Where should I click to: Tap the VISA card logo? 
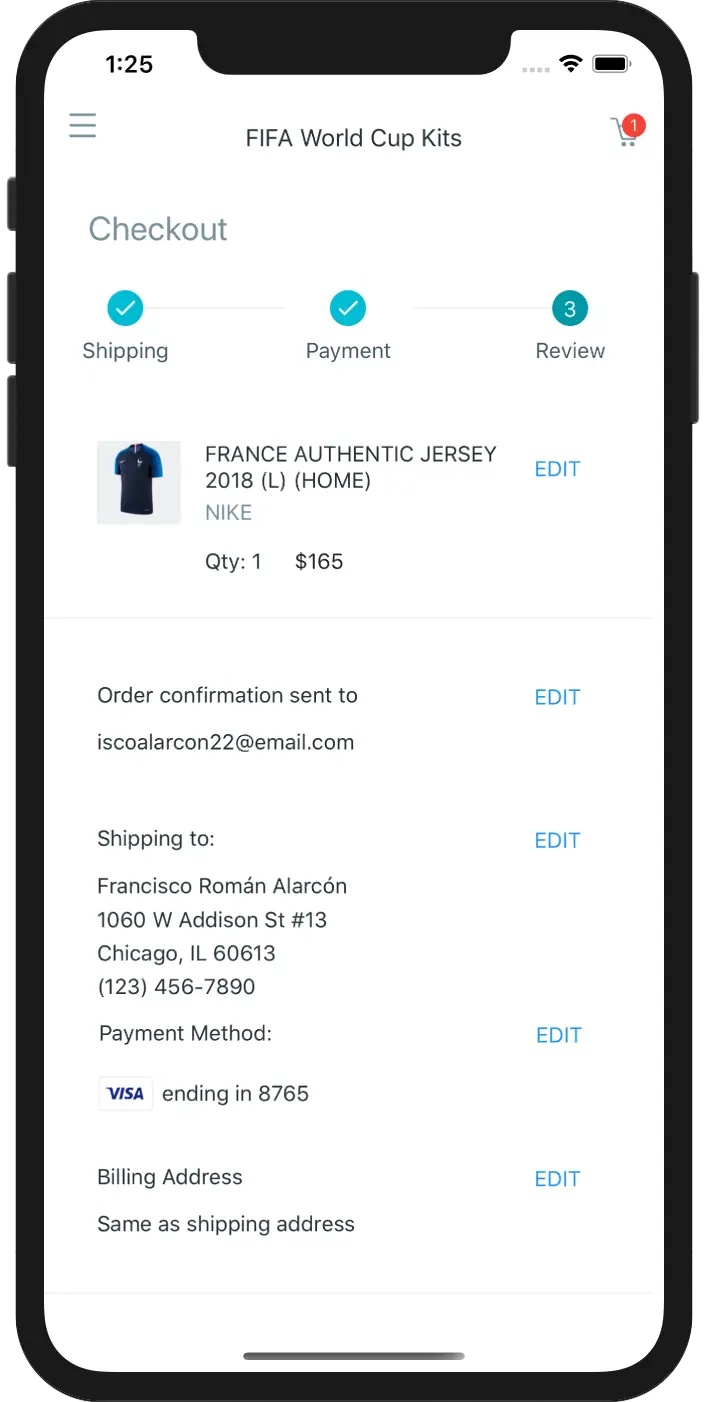point(126,1094)
